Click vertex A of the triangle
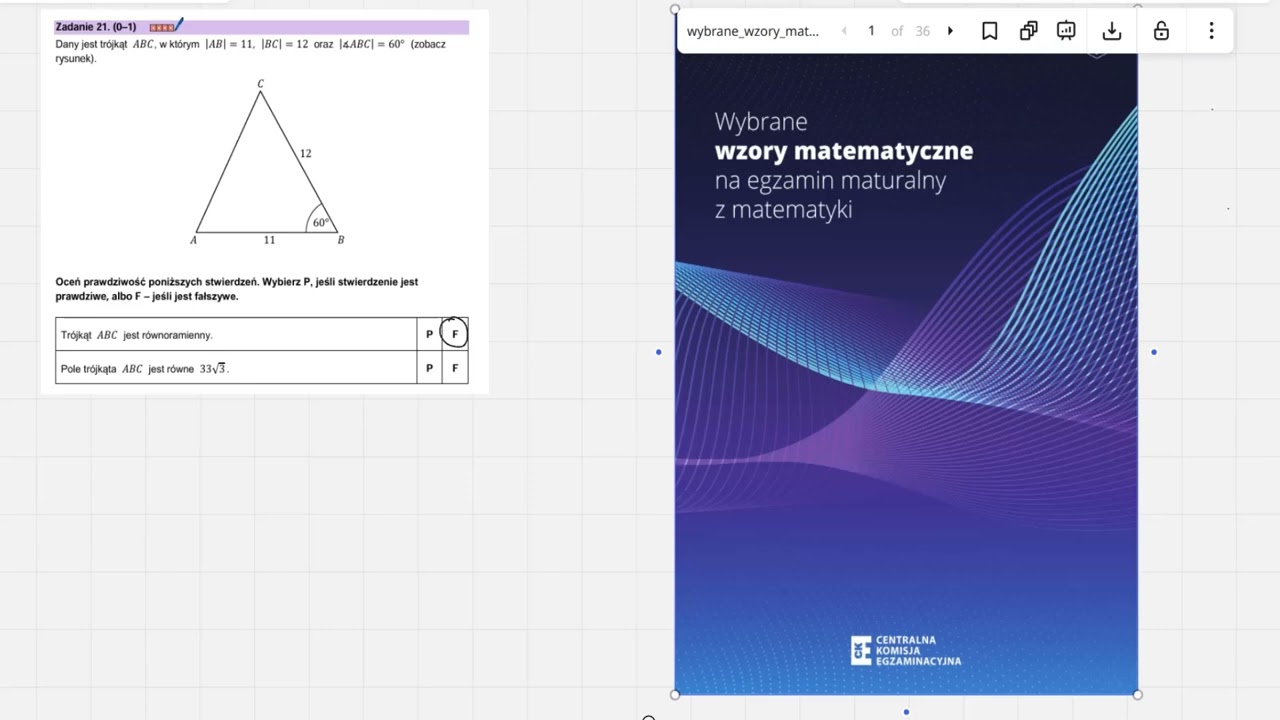 click(x=194, y=240)
